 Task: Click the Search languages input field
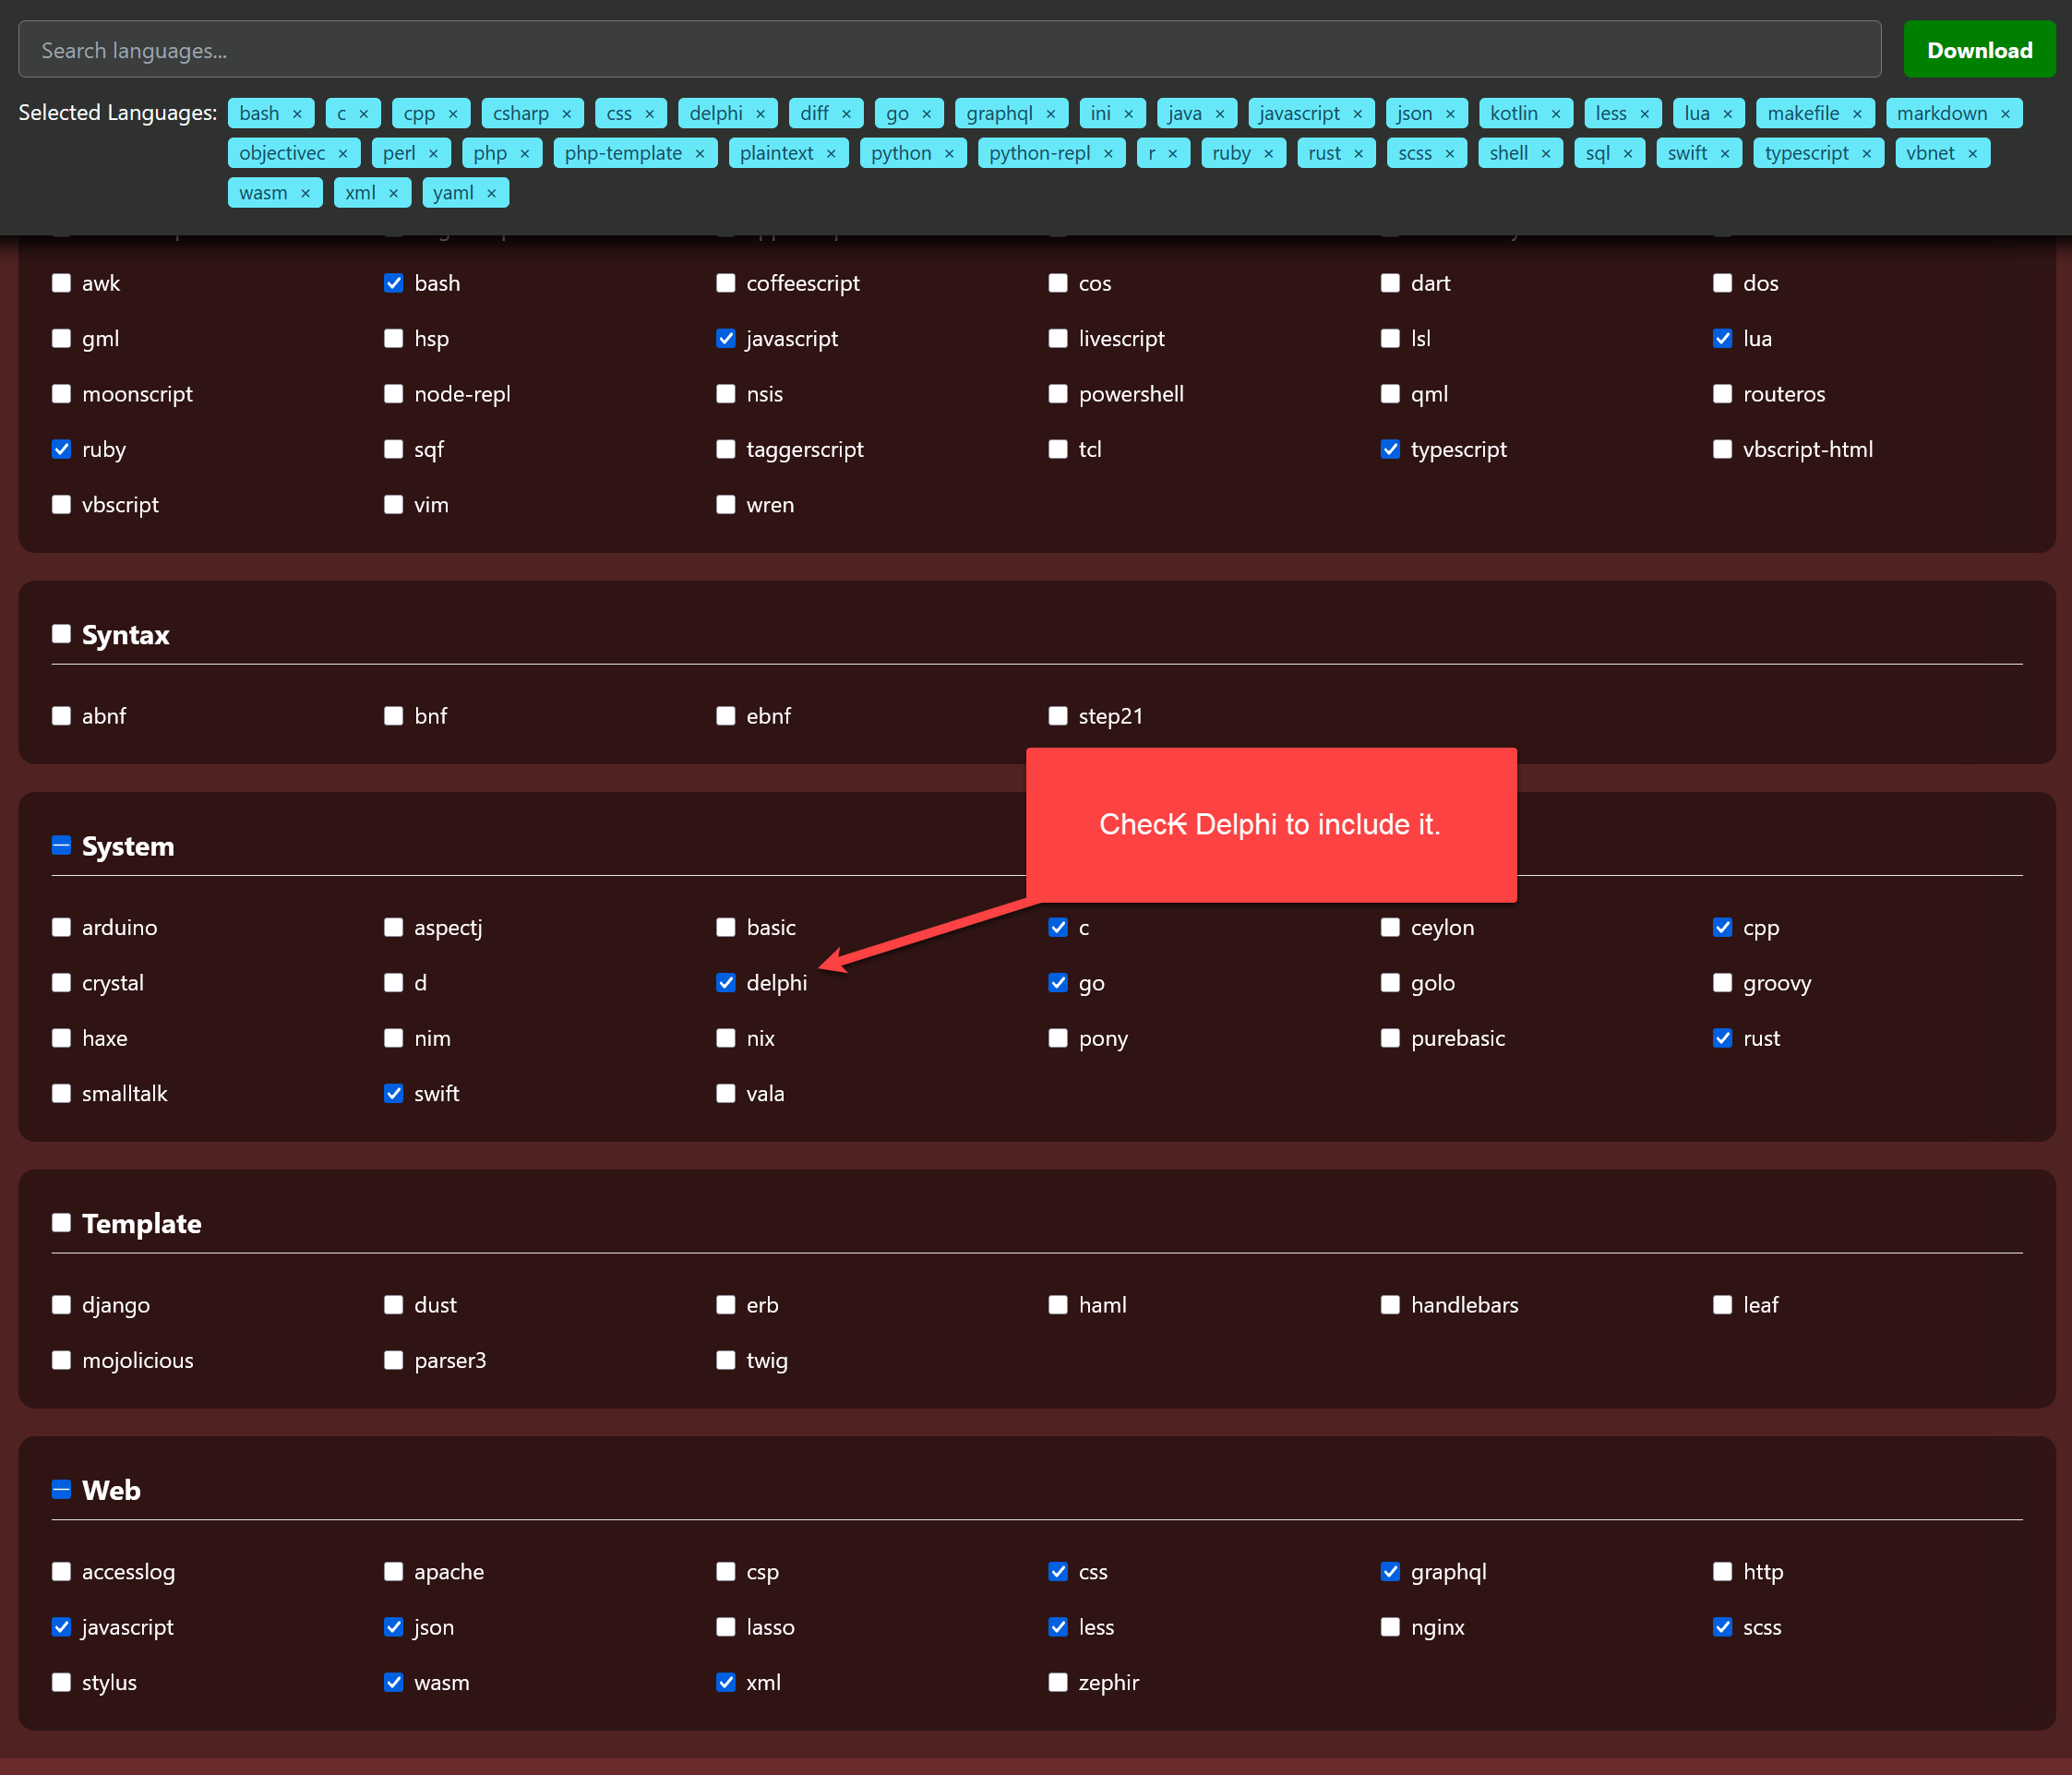[x=950, y=50]
